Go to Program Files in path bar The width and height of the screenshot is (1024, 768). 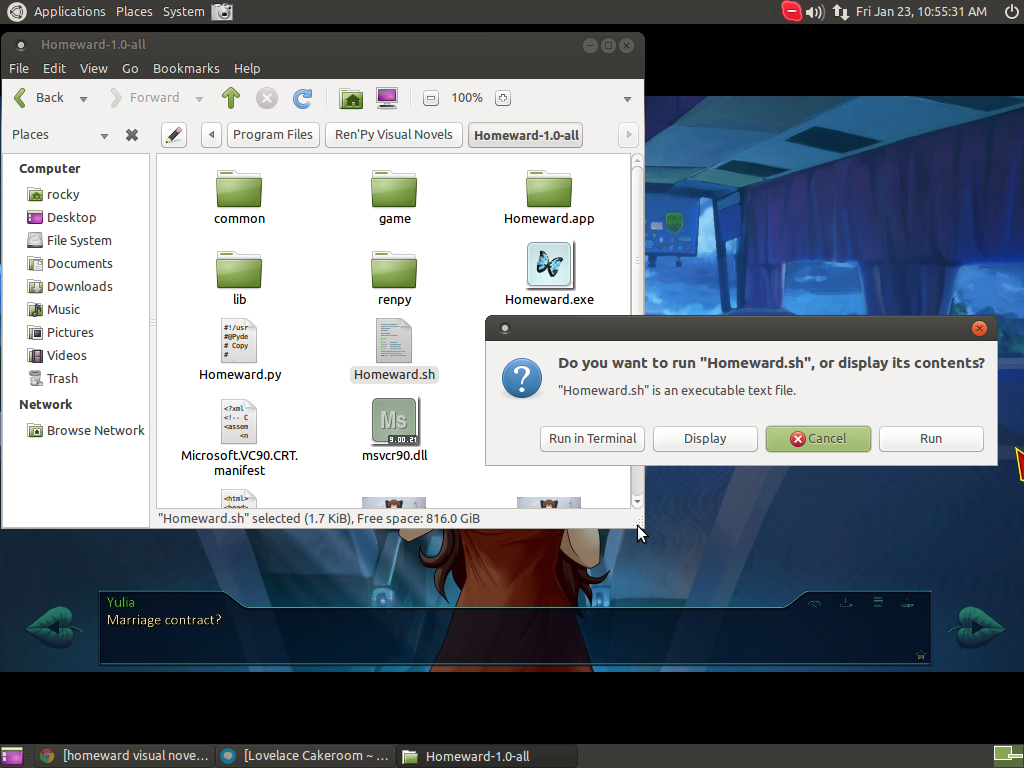(x=273, y=135)
